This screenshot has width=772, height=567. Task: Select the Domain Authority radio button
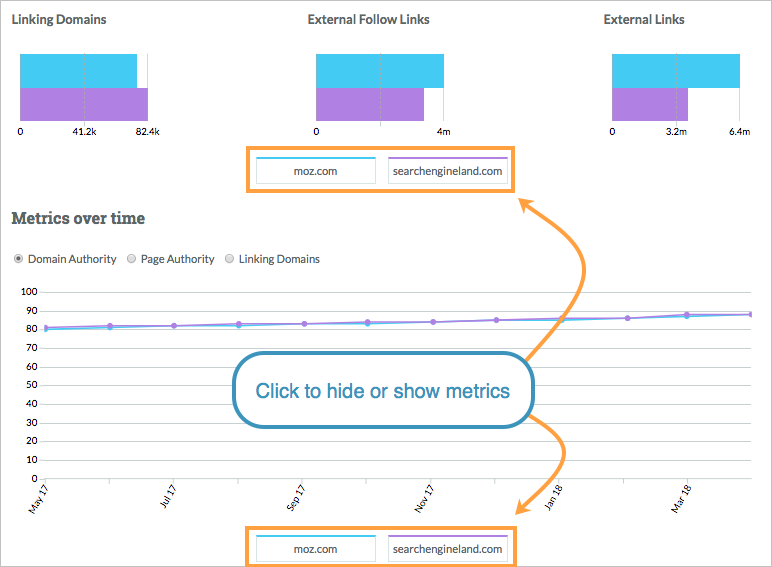coord(18,258)
